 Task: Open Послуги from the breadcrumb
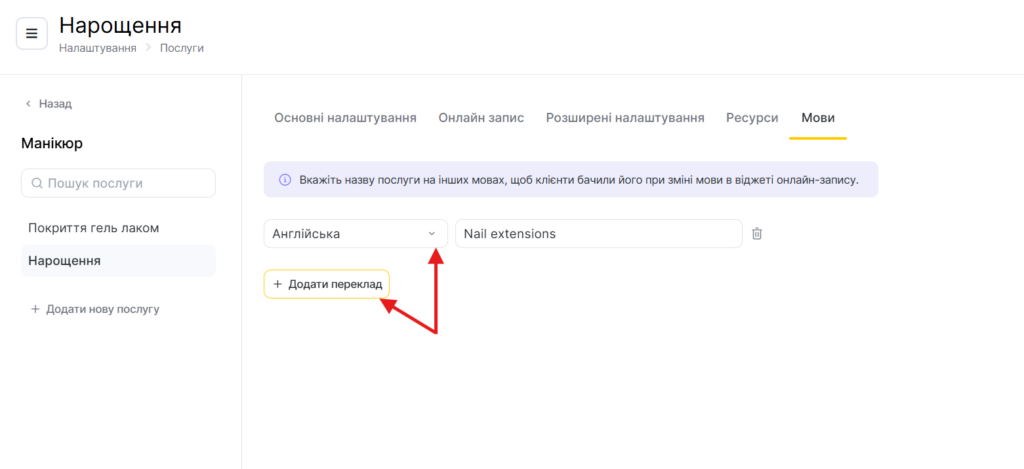coord(182,48)
